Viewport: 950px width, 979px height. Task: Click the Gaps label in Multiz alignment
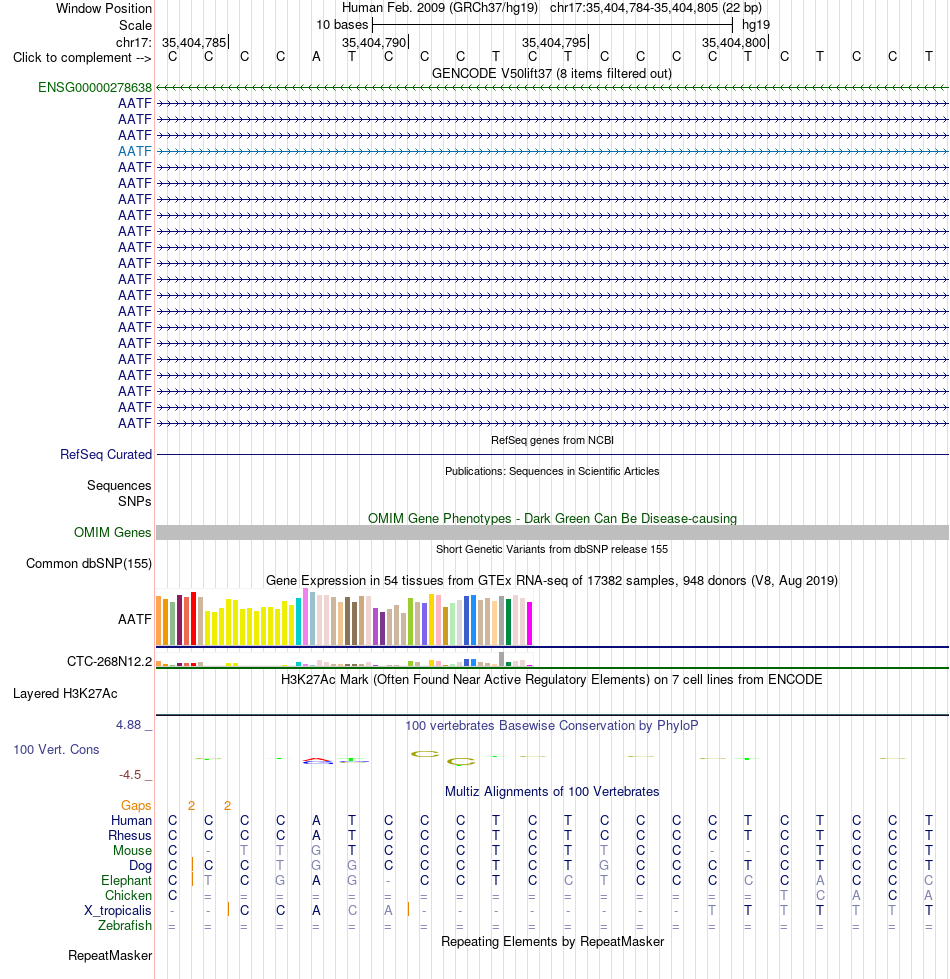pyautogui.click(x=136, y=805)
